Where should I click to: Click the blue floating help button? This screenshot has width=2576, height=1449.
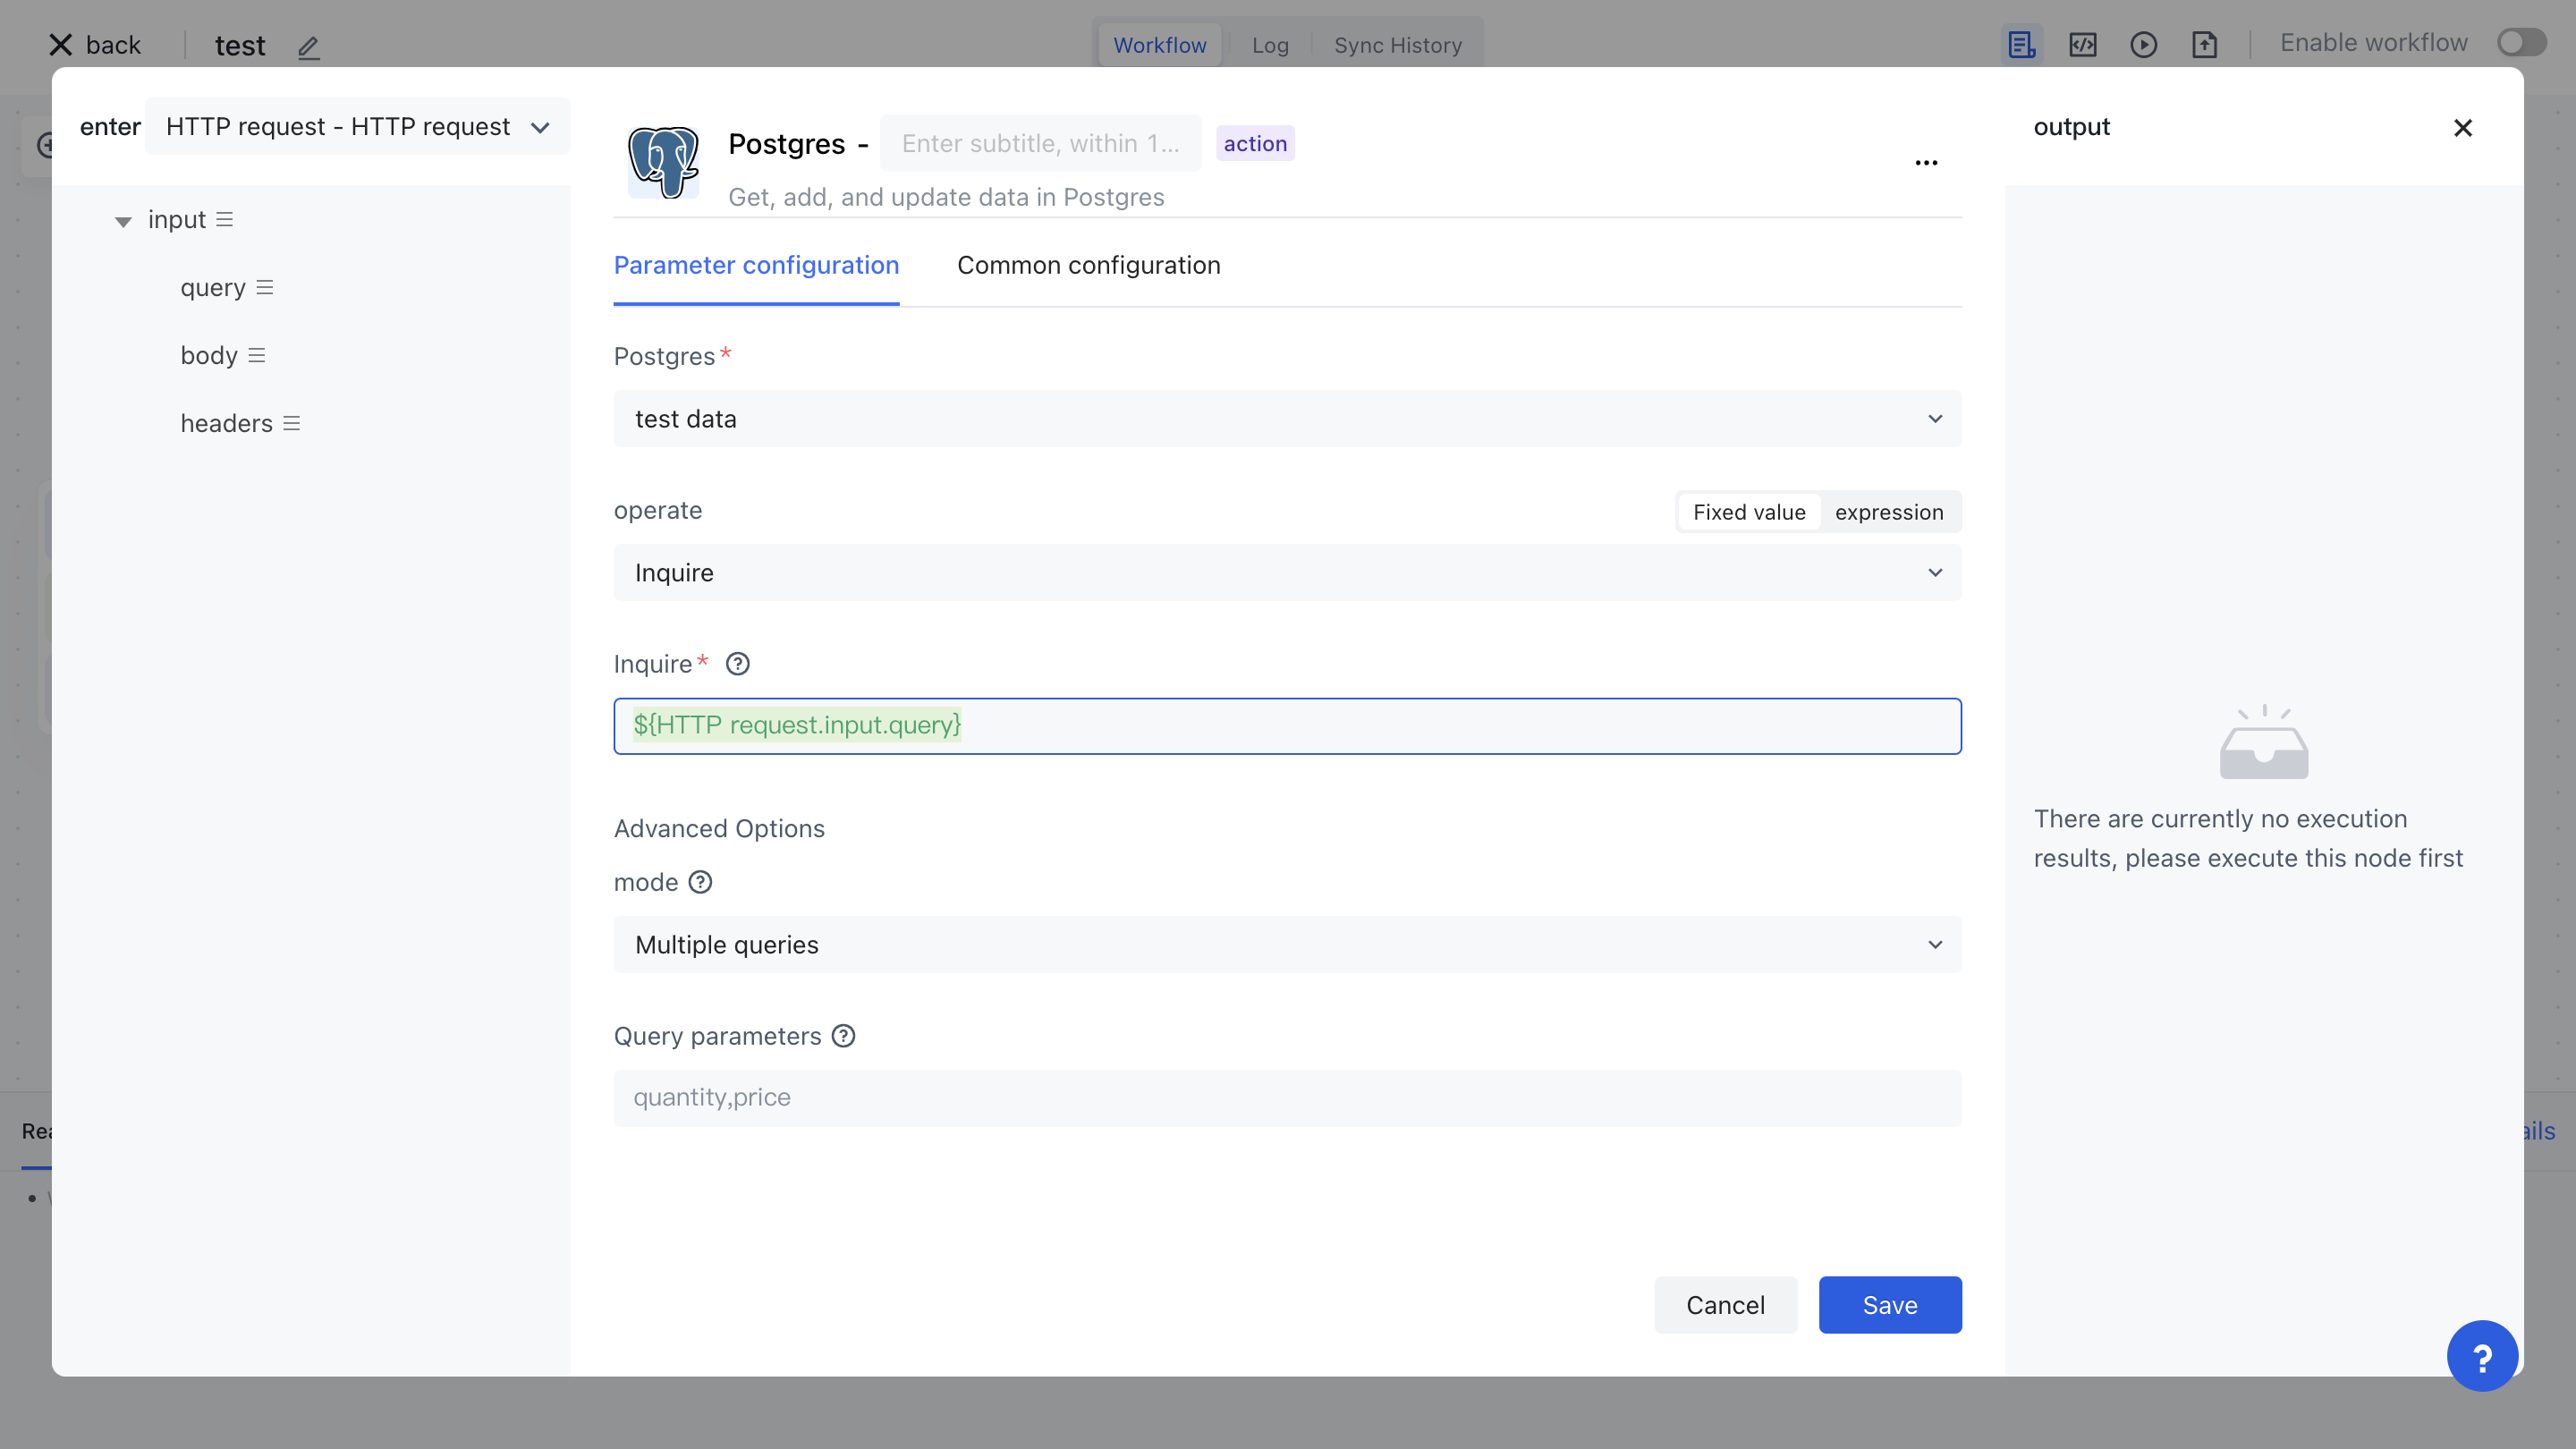pyautogui.click(x=2481, y=1356)
